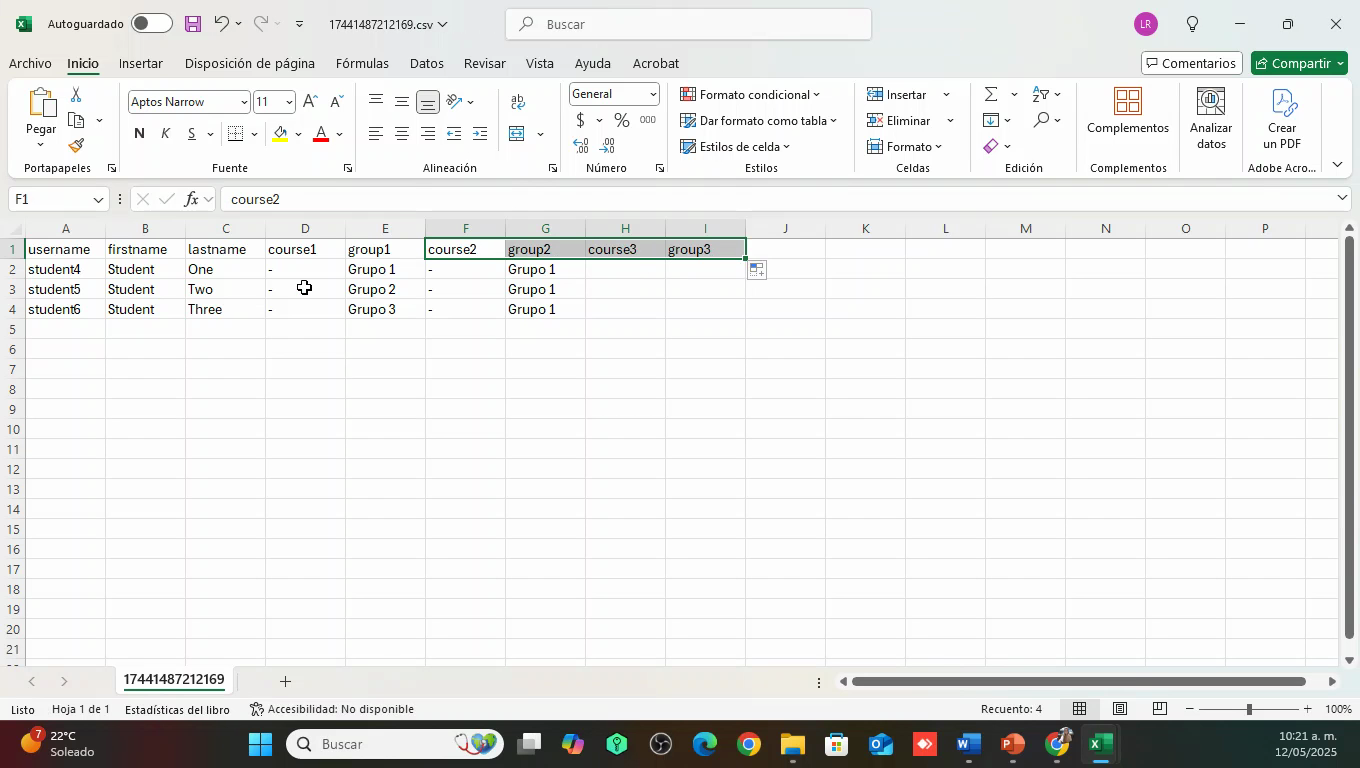
Task: Open the font size 11 dropdown
Action: 289,102
